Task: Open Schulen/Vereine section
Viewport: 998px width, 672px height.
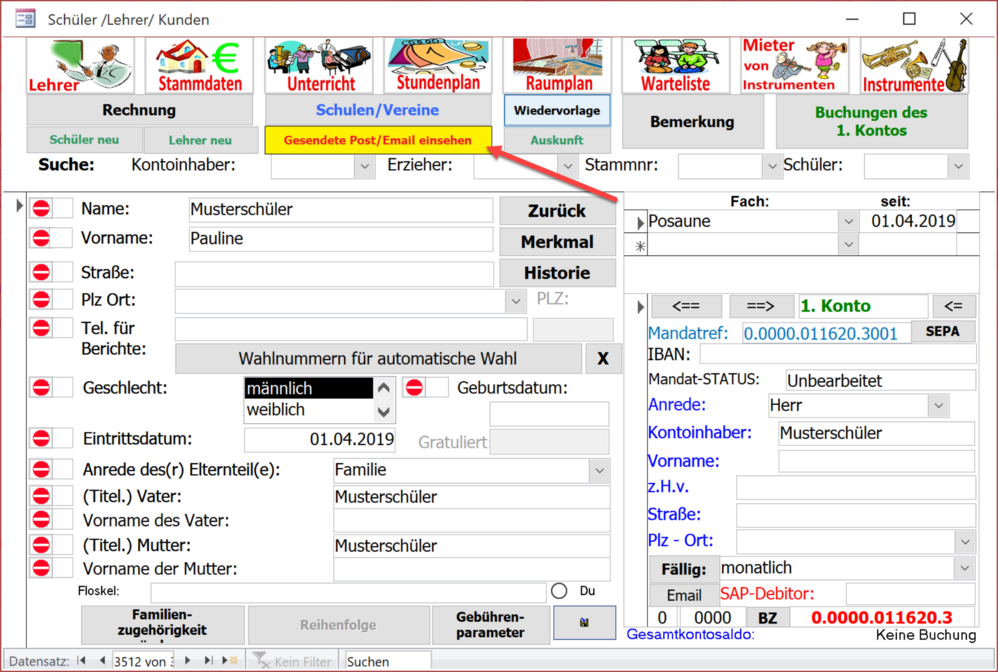Action: [377, 110]
